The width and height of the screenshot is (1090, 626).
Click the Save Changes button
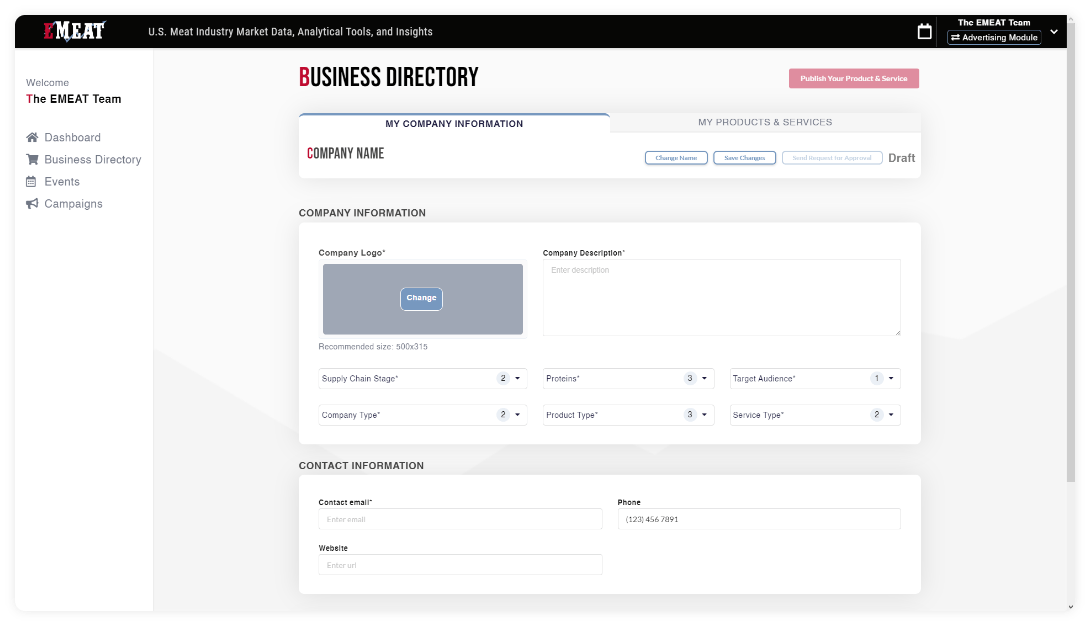[744, 158]
